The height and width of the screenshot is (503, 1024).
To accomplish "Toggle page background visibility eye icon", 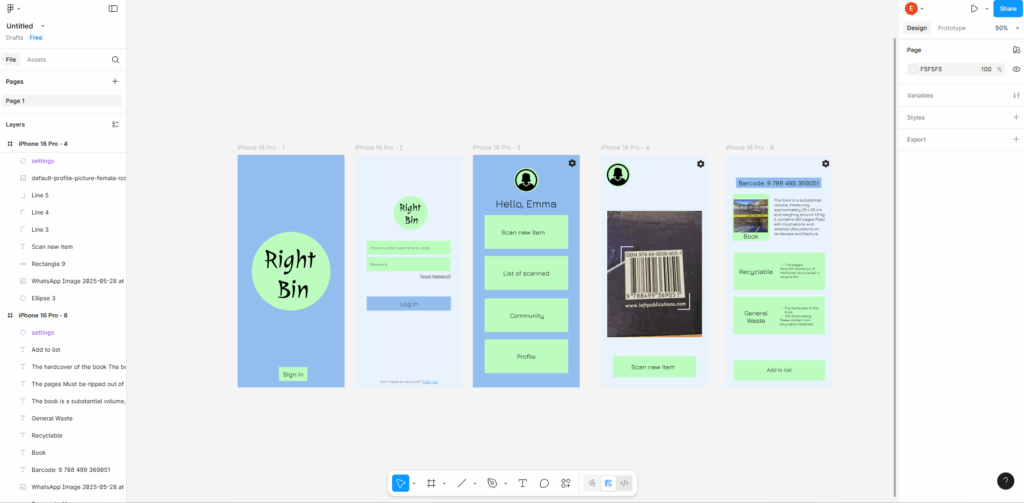I will (x=1016, y=69).
